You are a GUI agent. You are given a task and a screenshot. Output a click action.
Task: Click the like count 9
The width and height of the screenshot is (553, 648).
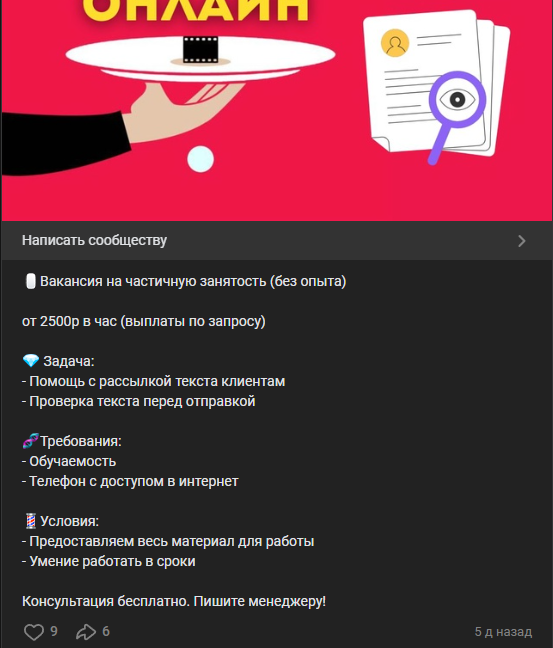click(x=54, y=631)
